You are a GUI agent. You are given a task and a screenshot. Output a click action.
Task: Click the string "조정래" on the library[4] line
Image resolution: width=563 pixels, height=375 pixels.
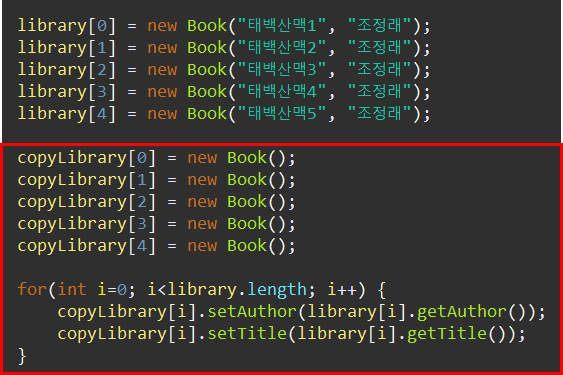(x=379, y=114)
